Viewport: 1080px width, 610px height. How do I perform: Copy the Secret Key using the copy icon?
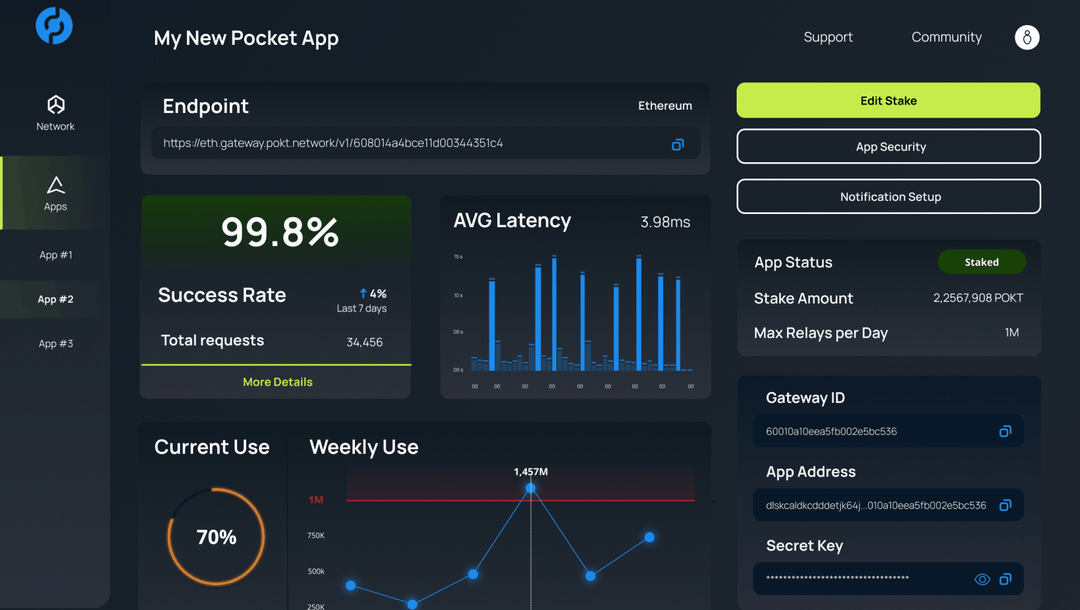(x=1005, y=579)
